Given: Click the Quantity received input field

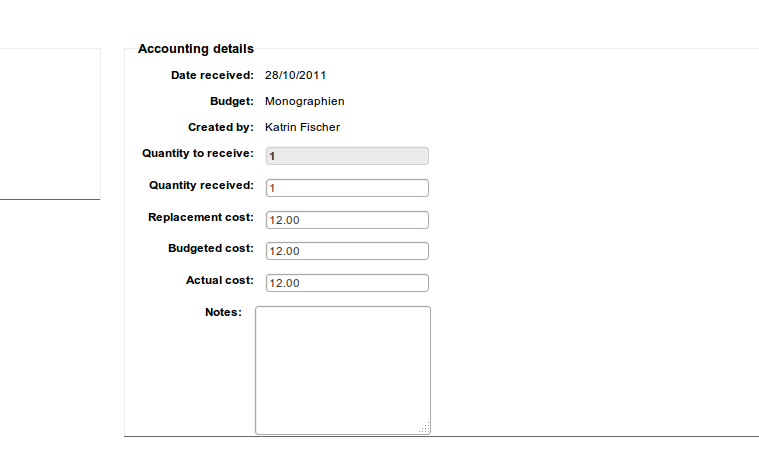Looking at the screenshot, I should tap(346, 188).
